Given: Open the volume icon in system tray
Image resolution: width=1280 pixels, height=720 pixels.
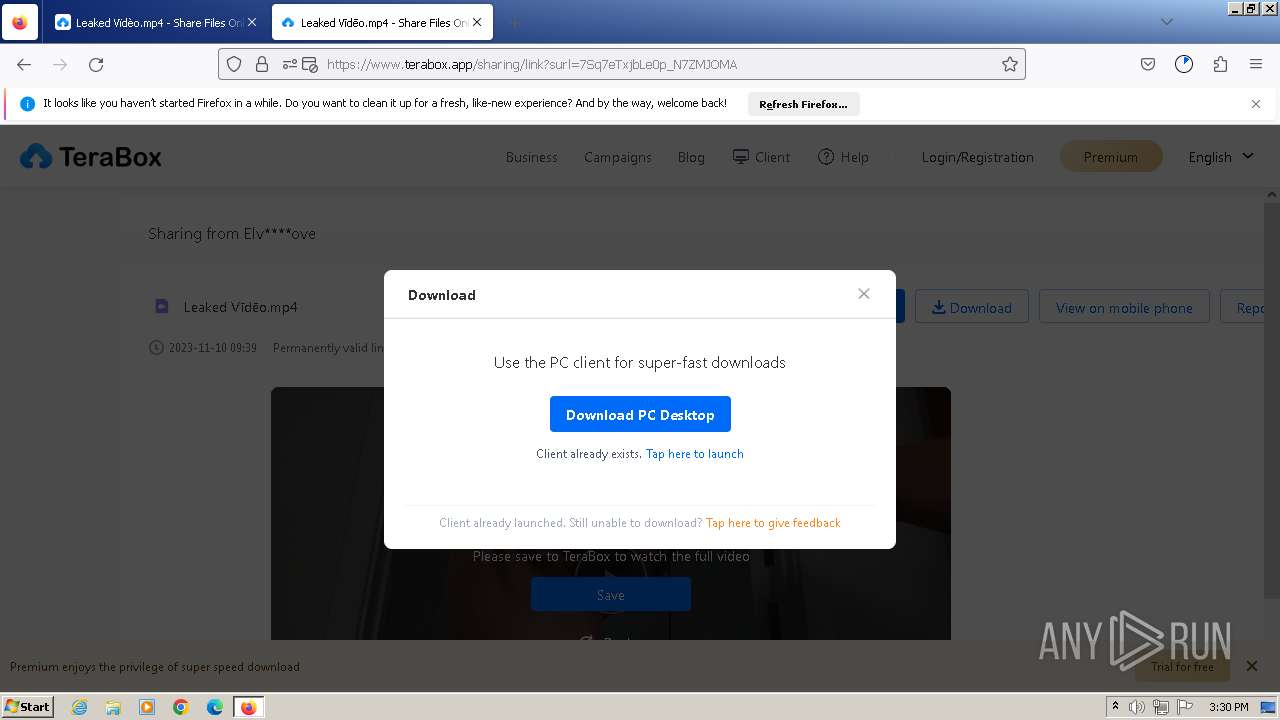Looking at the screenshot, I should (x=1137, y=707).
